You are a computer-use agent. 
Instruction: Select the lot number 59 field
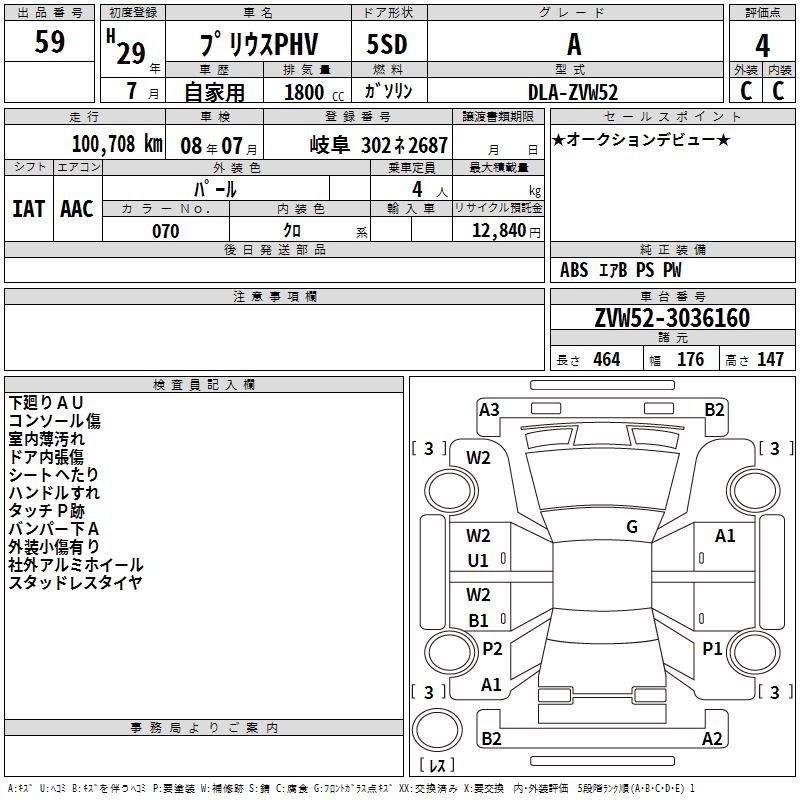tap(50, 43)
